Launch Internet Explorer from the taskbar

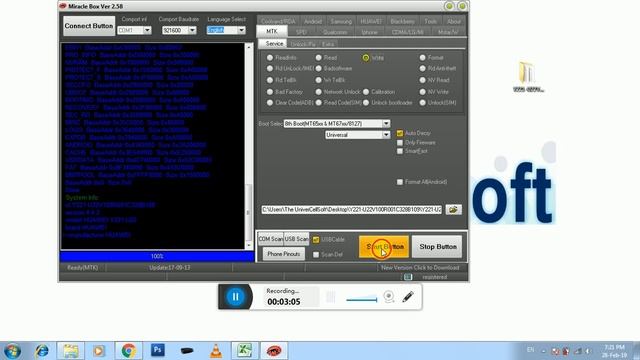point(42,351)
